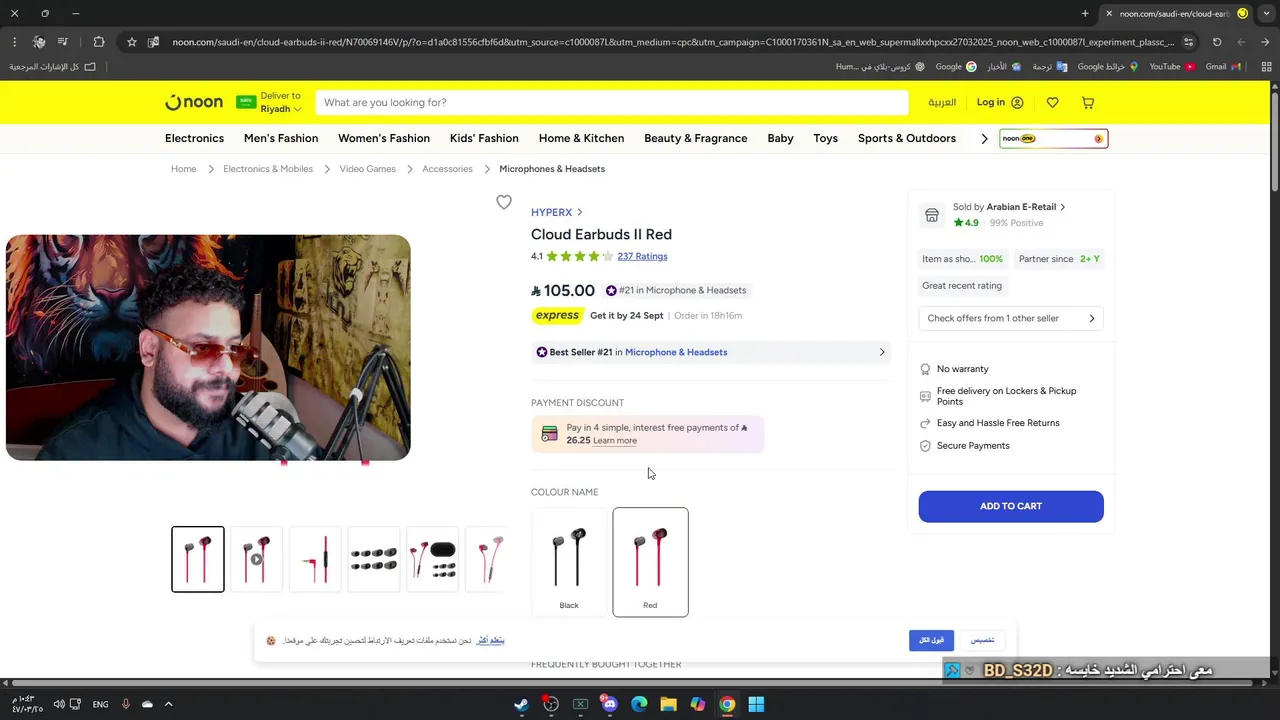1280x720 pixels.
Task: Focus the 'What are you looking for?' search box
Action: tap(612, 102)
